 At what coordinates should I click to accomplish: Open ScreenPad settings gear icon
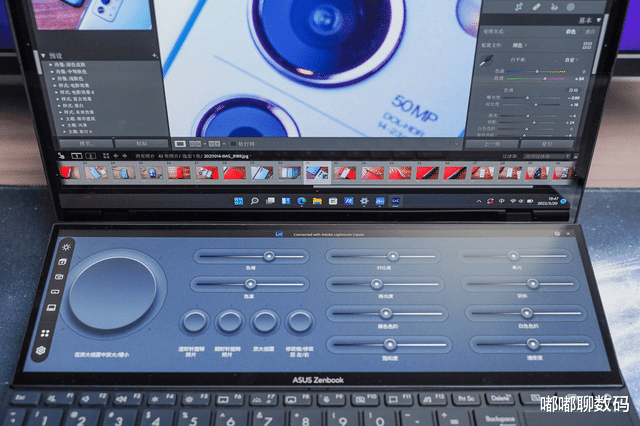pos(40,350)
